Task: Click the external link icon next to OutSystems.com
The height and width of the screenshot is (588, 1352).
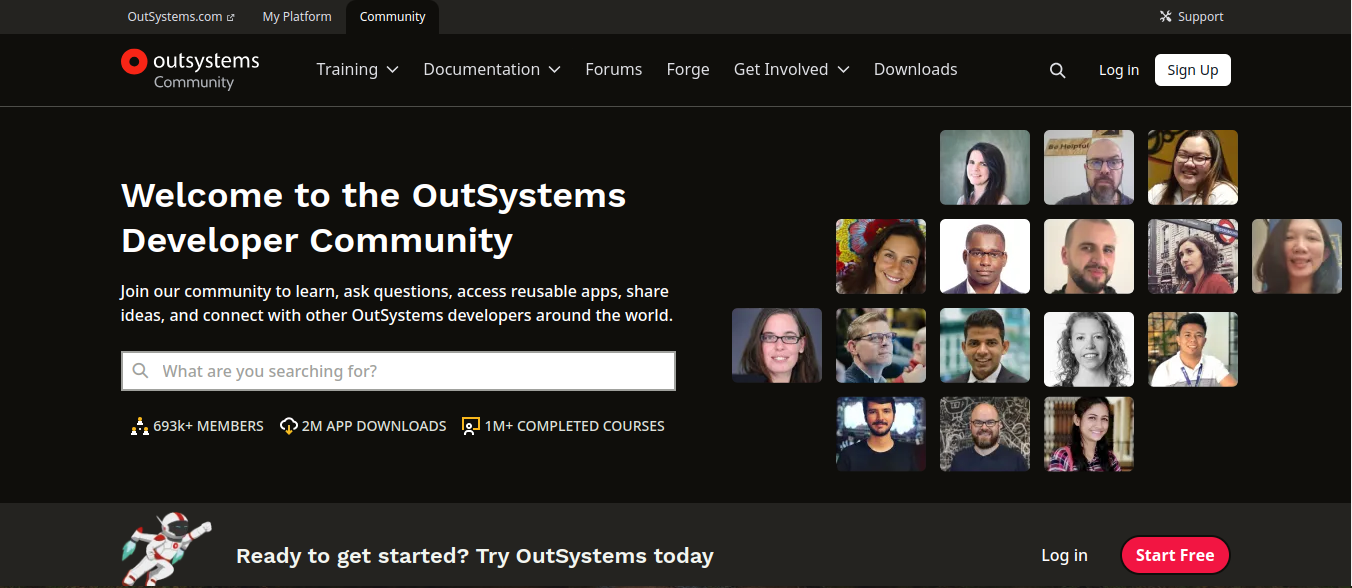Action: pyautogui.click(x=231, y=17)
